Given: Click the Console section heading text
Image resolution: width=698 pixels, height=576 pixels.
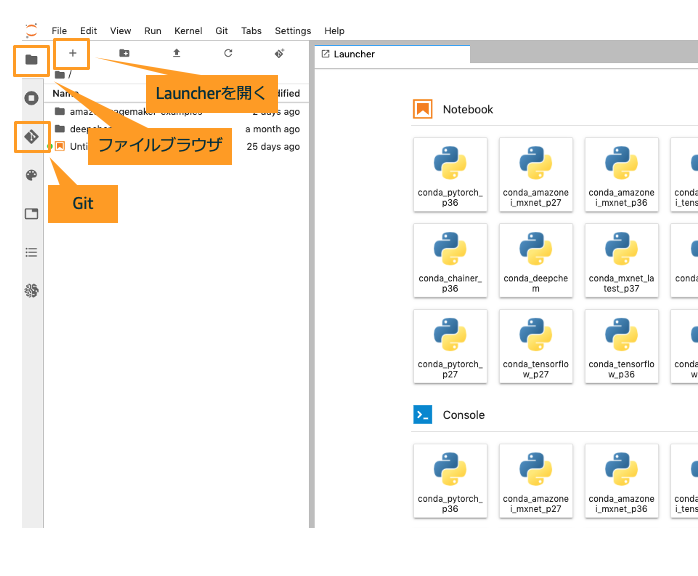Looking at the screenshot, I should click(x=463, y=415).
